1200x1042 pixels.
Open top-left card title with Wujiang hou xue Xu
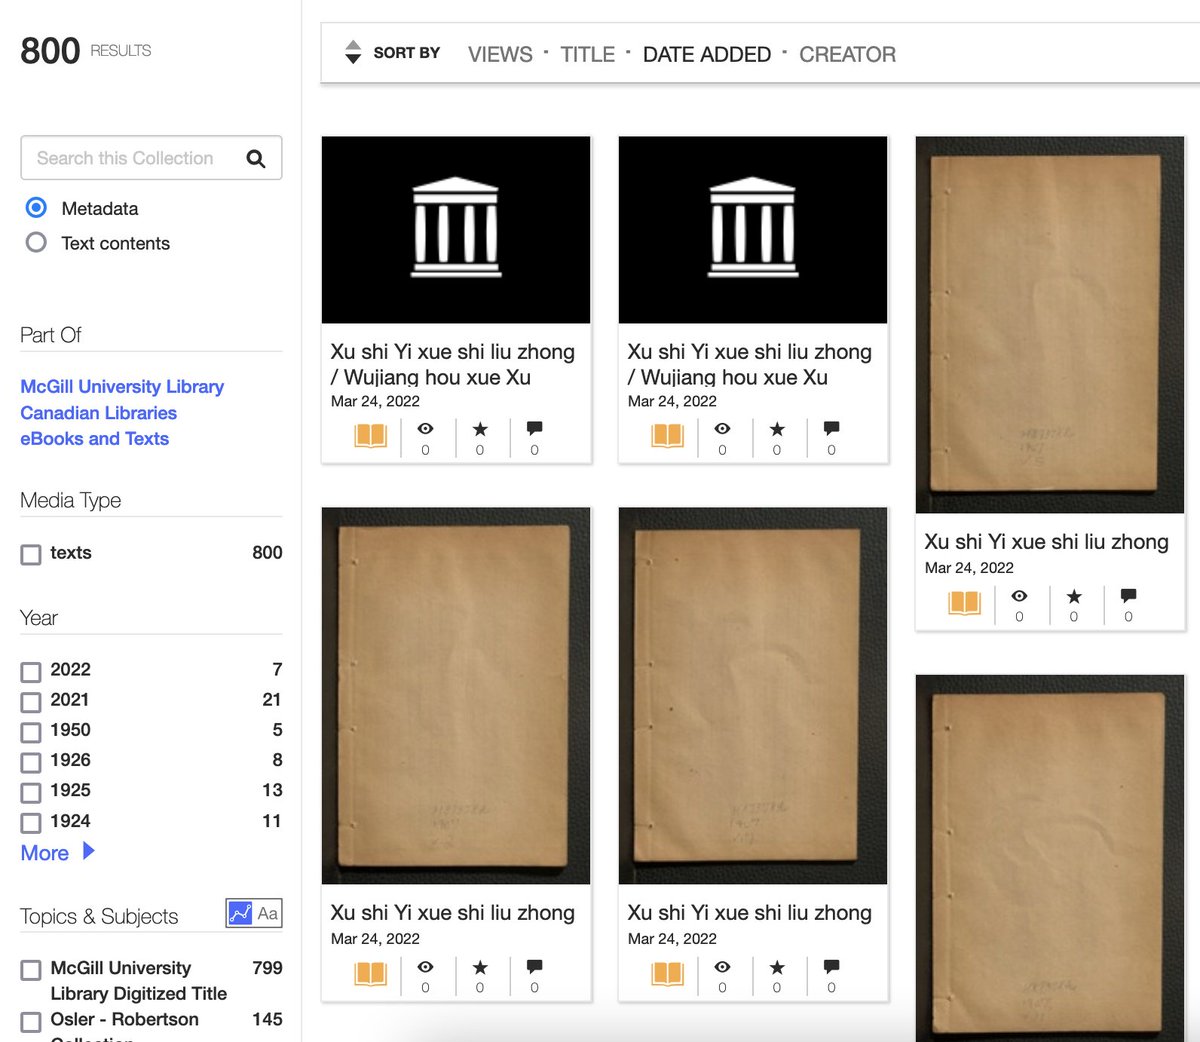click(453, 364)
